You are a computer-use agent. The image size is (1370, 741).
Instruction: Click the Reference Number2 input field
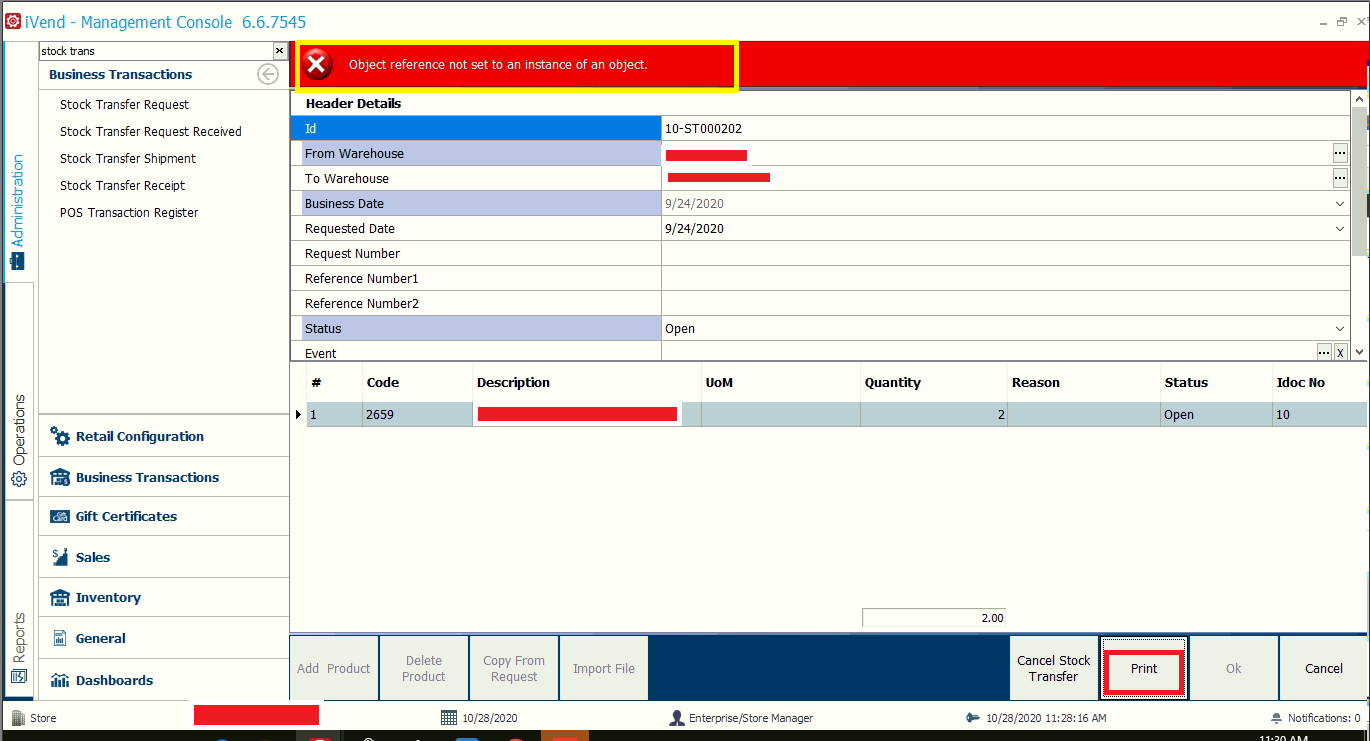click(1005, 303)
